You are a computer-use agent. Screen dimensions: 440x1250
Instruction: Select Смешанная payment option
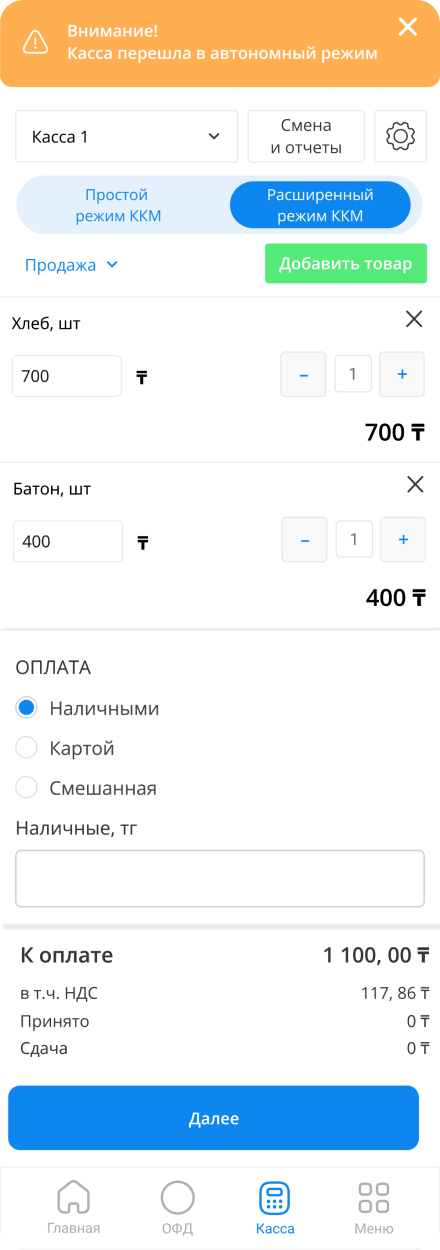87,788
